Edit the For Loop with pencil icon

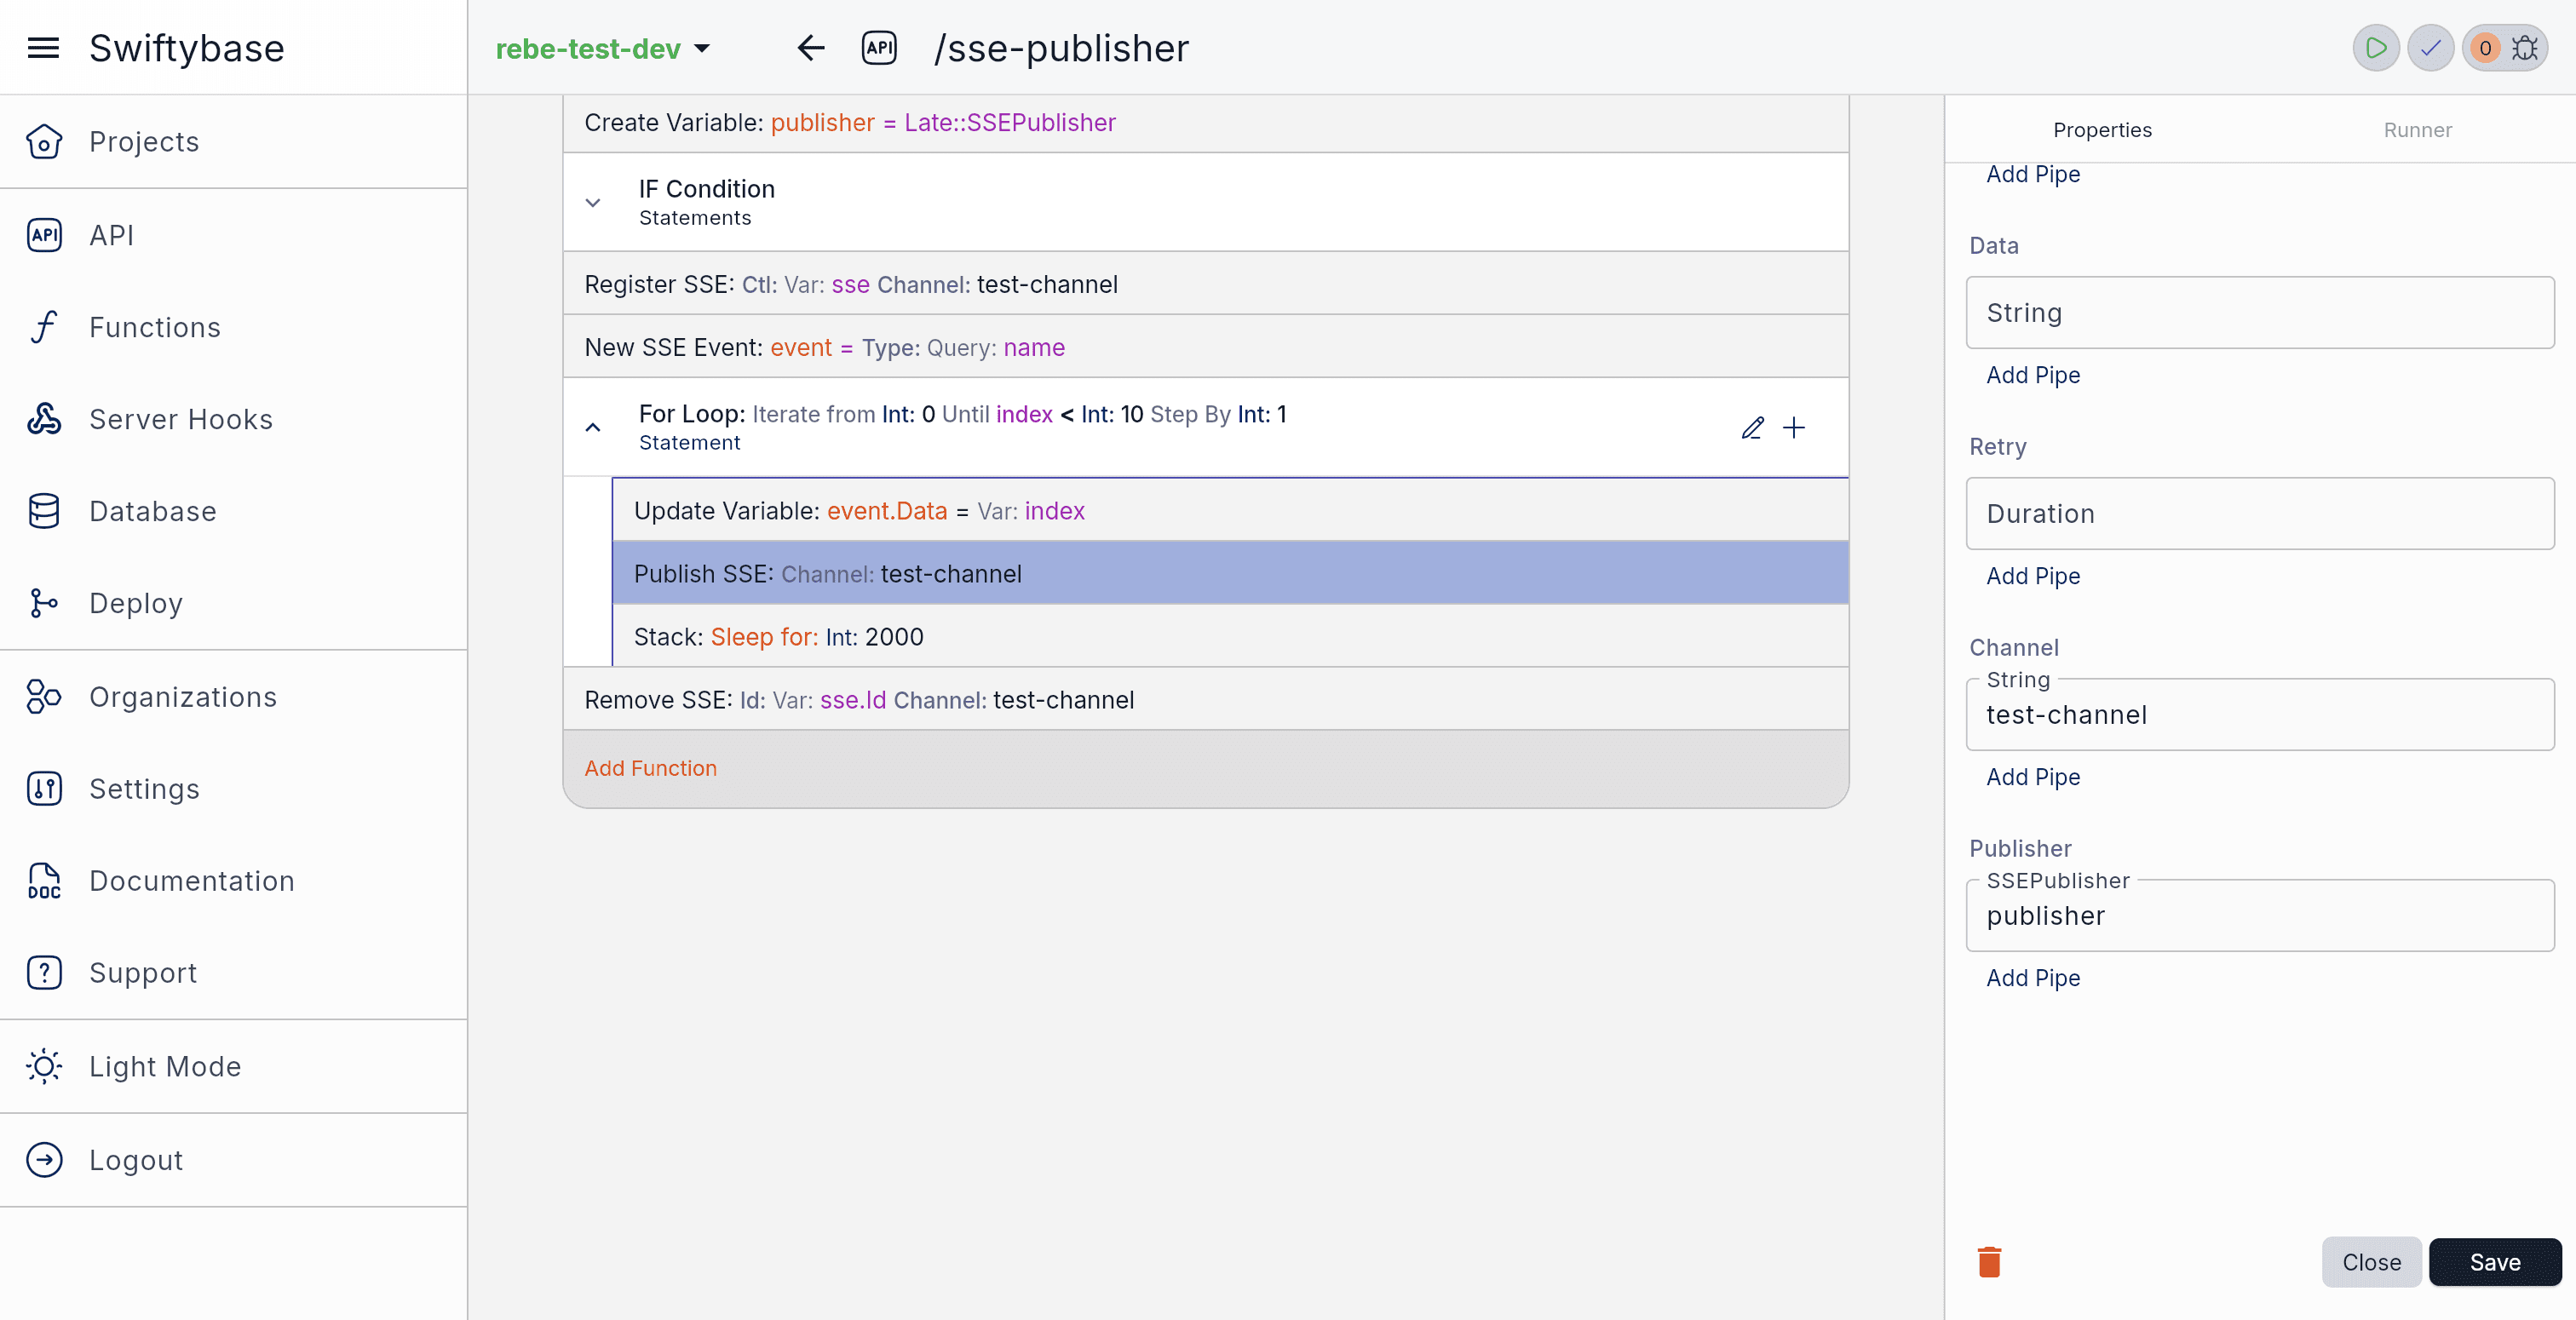pyautogui.click(x=1752, y=428)
